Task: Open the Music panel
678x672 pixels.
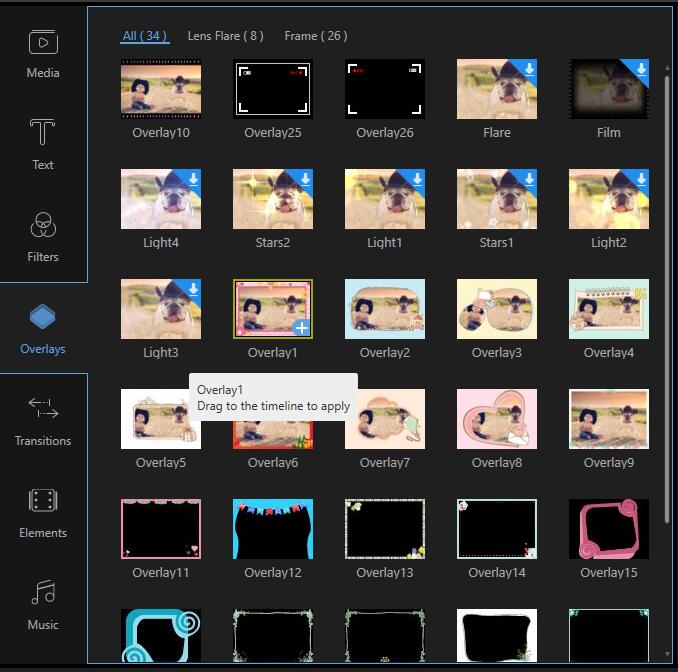Action: 43,605
